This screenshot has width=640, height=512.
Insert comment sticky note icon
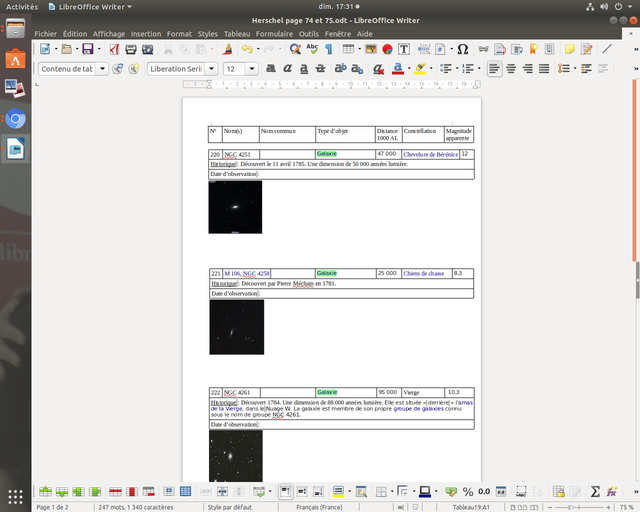570,49
